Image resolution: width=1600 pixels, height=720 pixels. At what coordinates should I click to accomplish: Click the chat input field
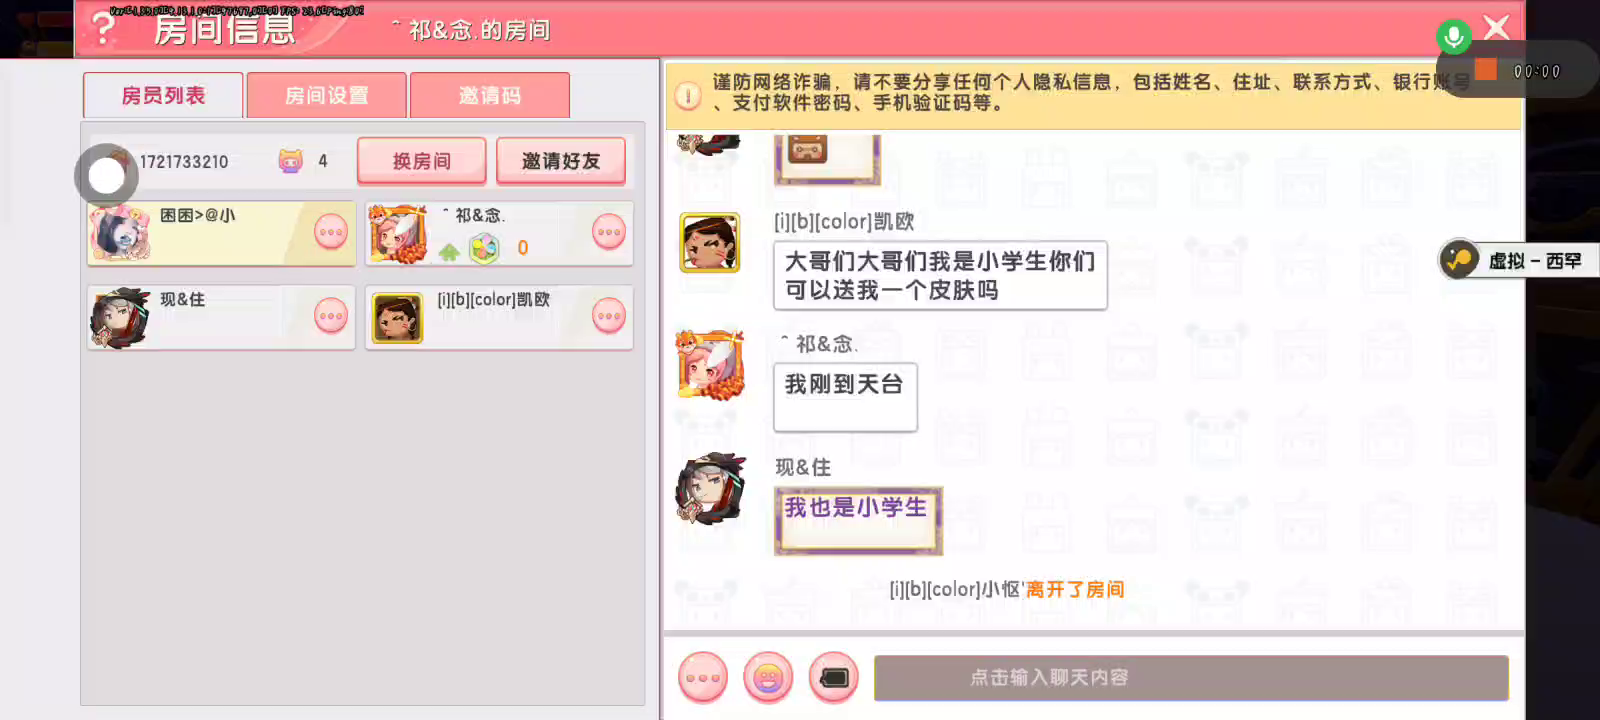pos(1191,678)
